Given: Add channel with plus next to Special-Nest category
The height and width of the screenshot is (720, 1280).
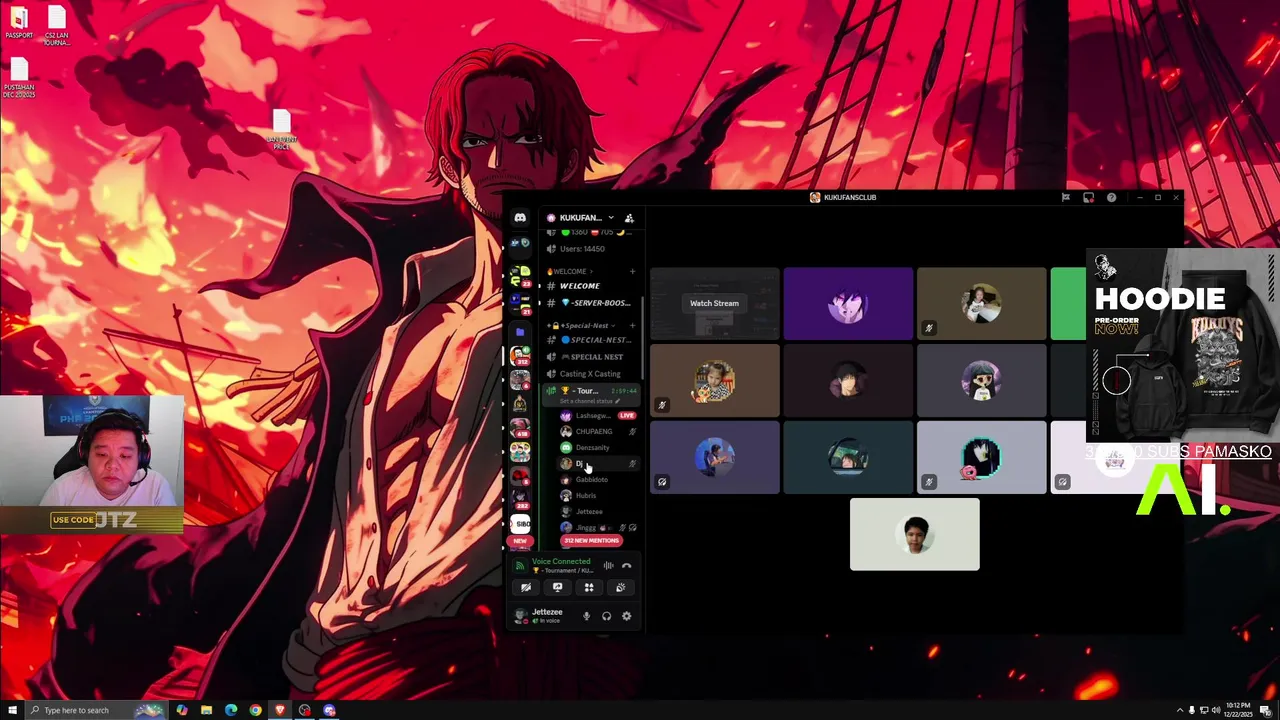Looking at the screenshot, I should tap(632, 325).
